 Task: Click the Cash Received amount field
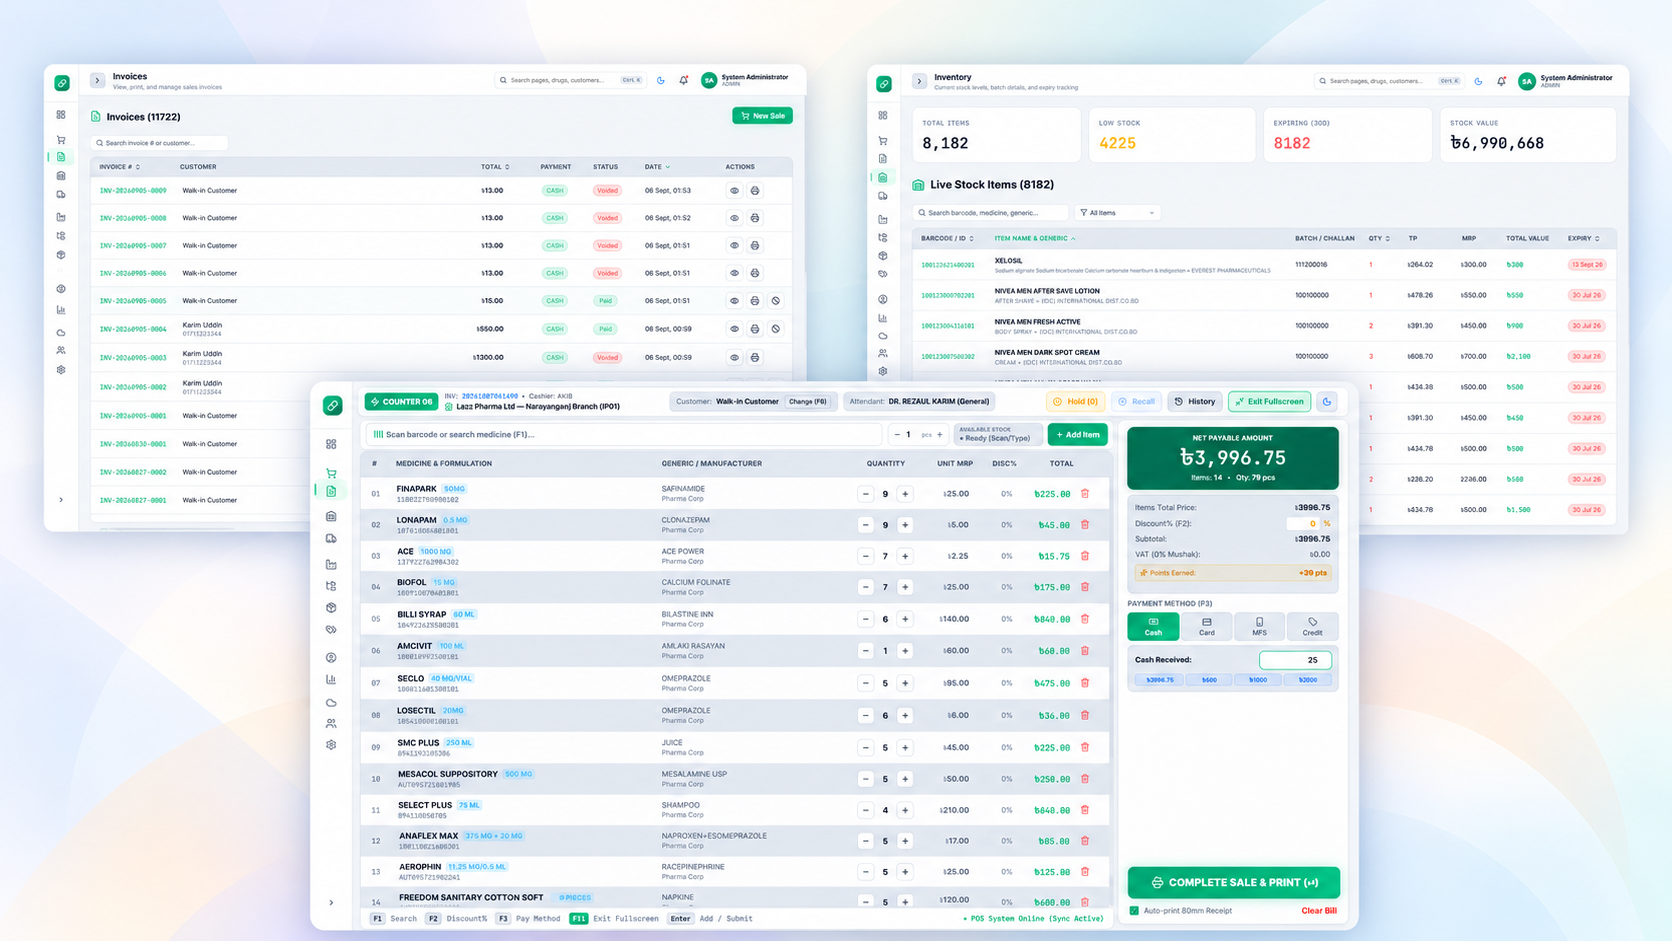click(x=1295, y=660)
